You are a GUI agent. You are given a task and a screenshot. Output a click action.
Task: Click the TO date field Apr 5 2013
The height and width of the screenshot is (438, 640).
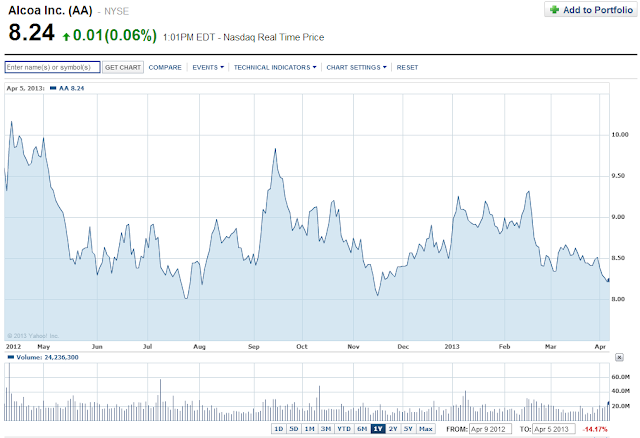554,429
